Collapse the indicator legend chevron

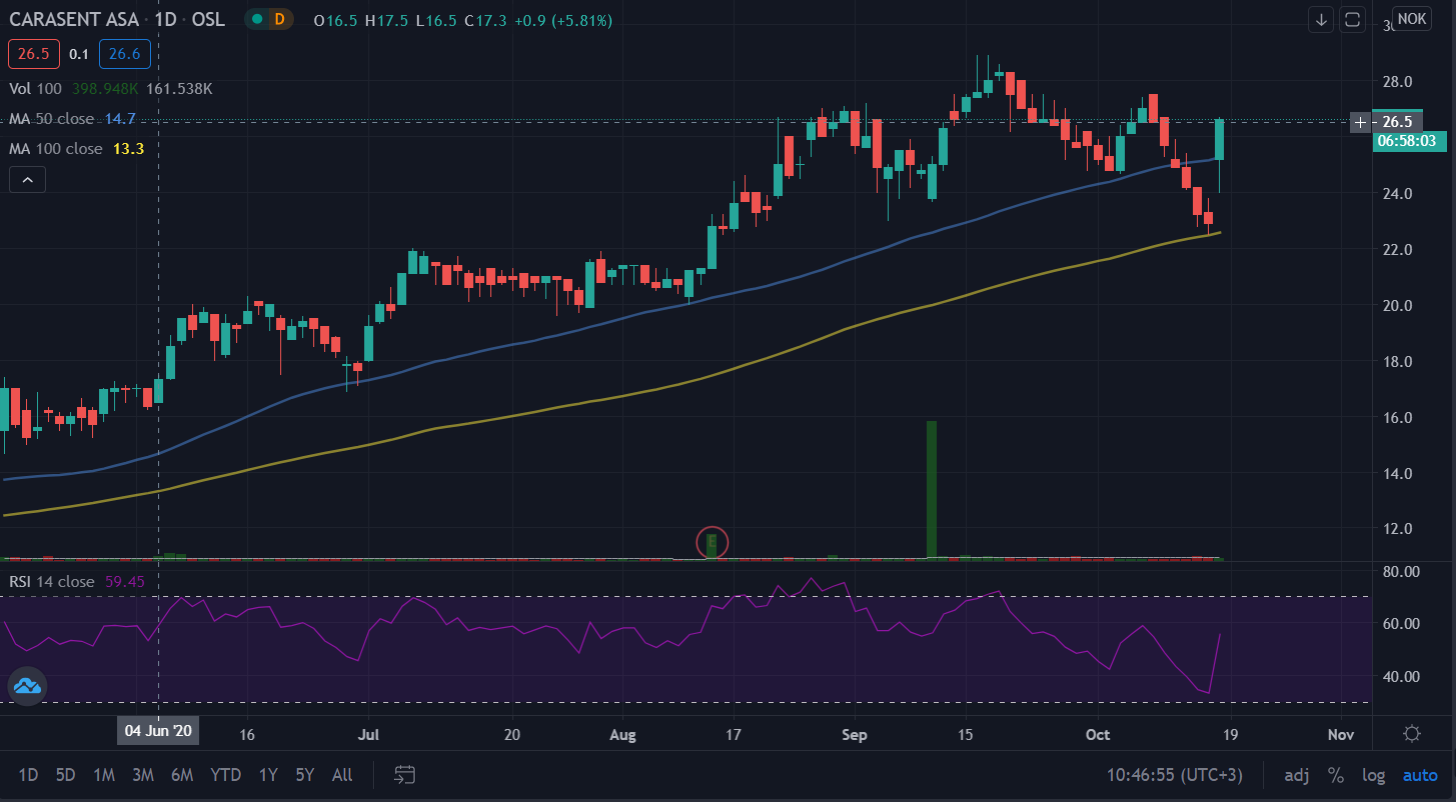pyautogui.click(x=27, y=180)
